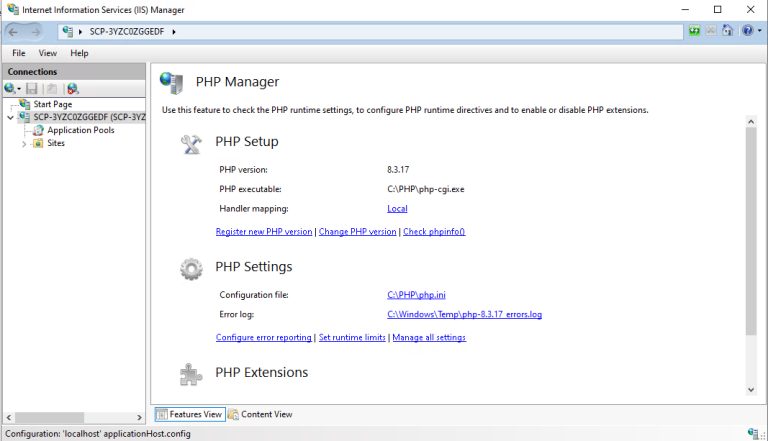Collapse the SCP-3YZC0ZGGEDF server node
The height and width of the screenshot is (441, 768).
click(10, 118)
